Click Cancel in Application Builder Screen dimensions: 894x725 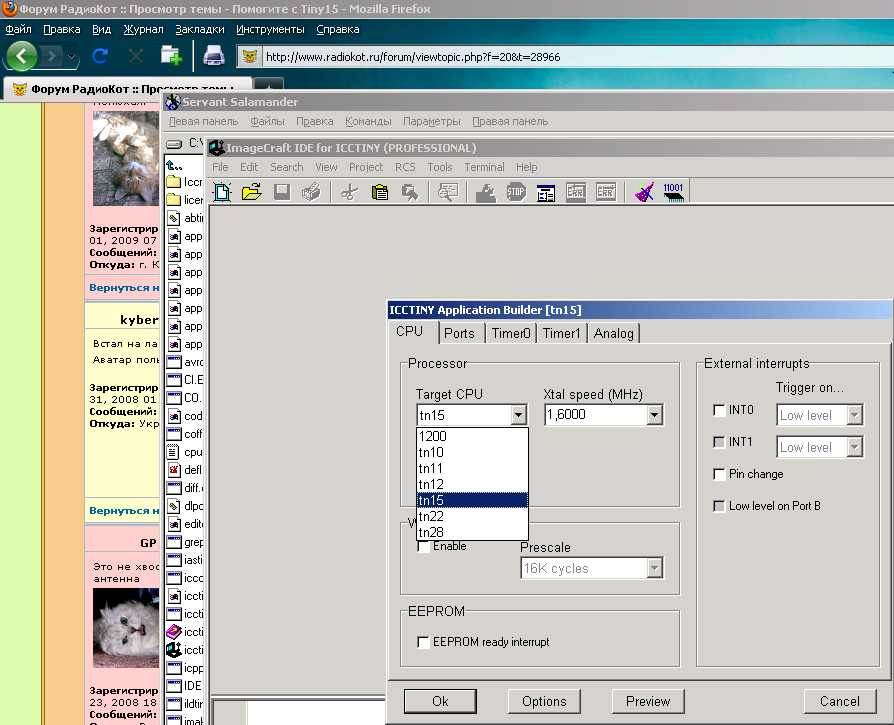tap(839, 701)
